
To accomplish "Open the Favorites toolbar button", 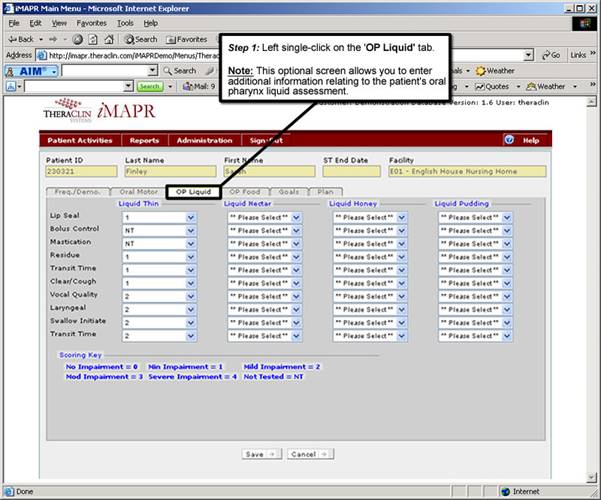I will click(x=187, y=39).
